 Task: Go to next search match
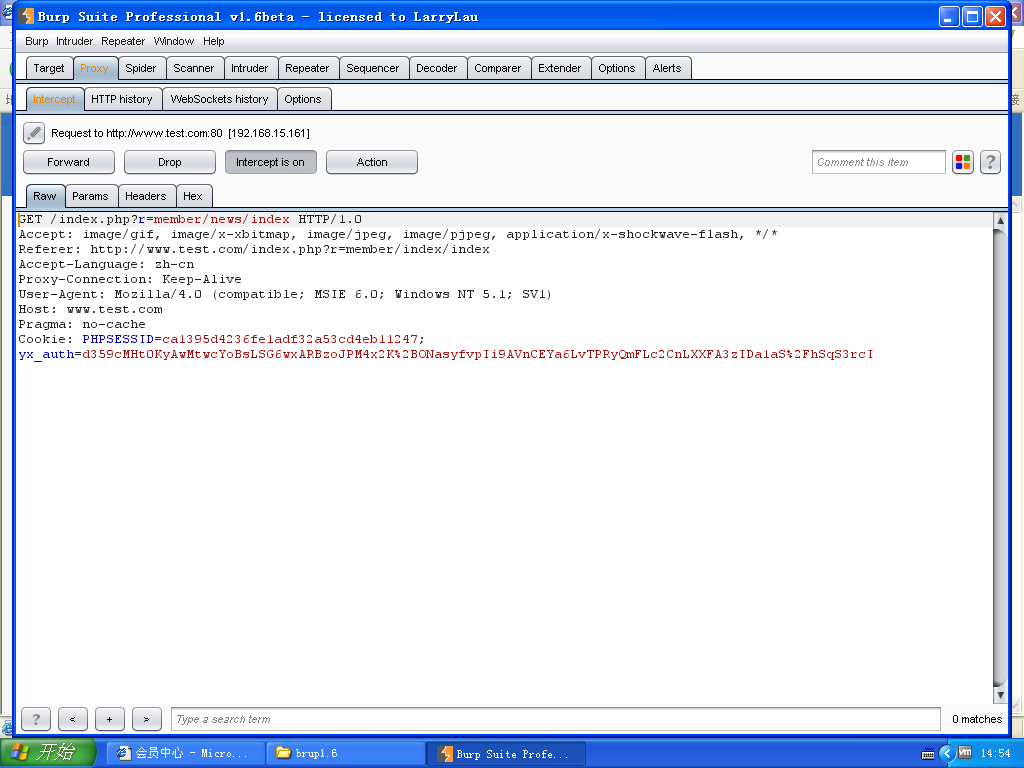point(146,719)
